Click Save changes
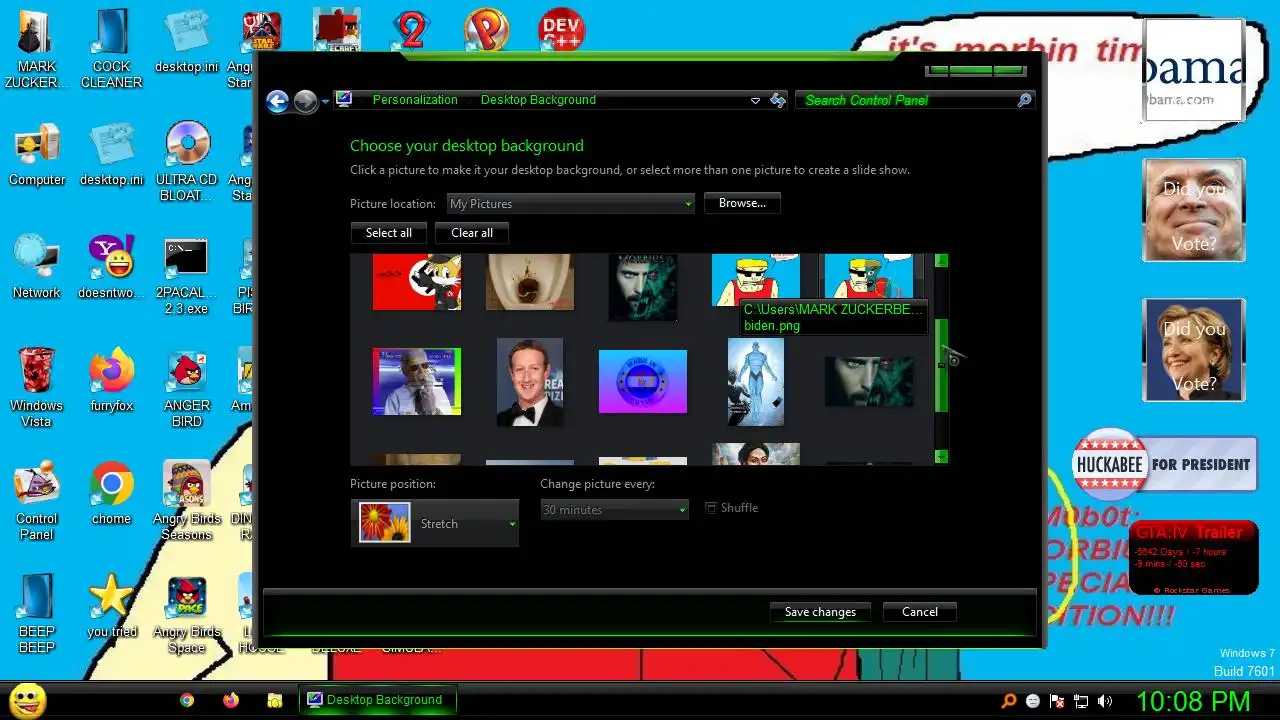 [x=820, y=612]
